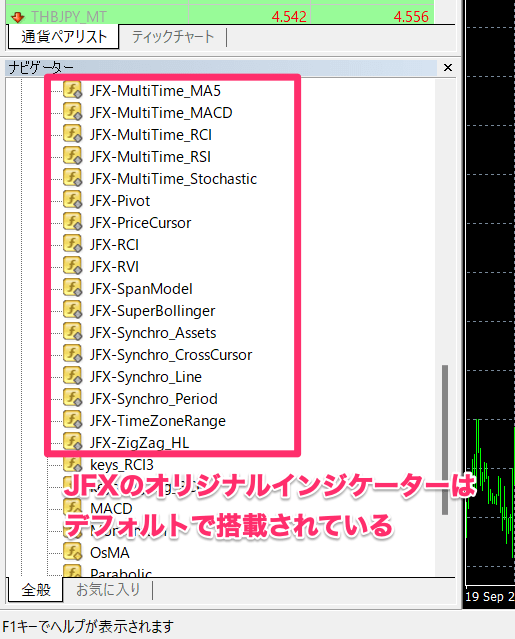Select the OsMA indicator name

tap(110, 553)
